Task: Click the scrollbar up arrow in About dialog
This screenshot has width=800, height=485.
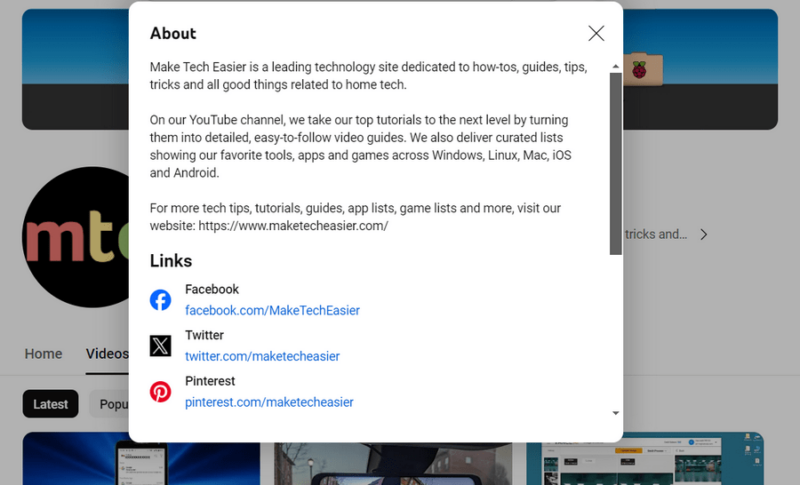Action: click(x=616, y=66)
